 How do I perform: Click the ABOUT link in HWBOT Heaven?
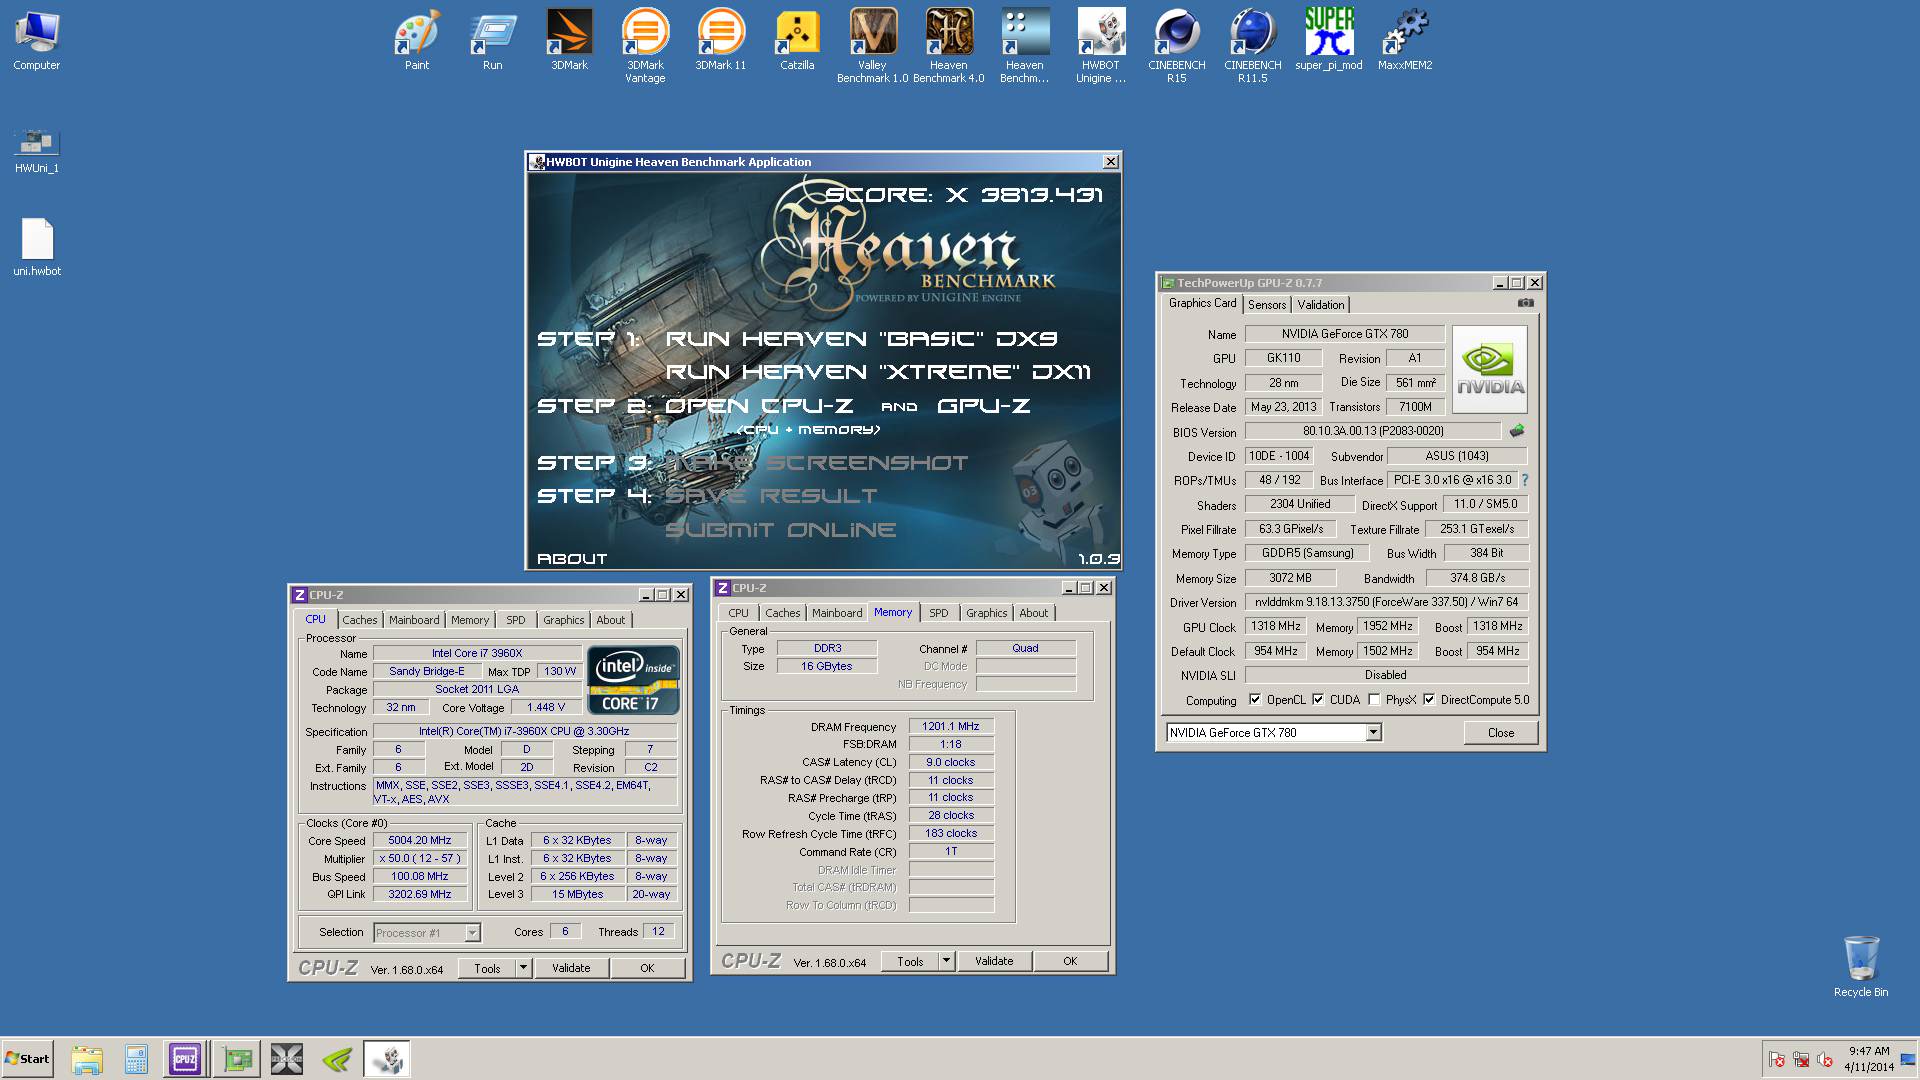coord(572,558)
